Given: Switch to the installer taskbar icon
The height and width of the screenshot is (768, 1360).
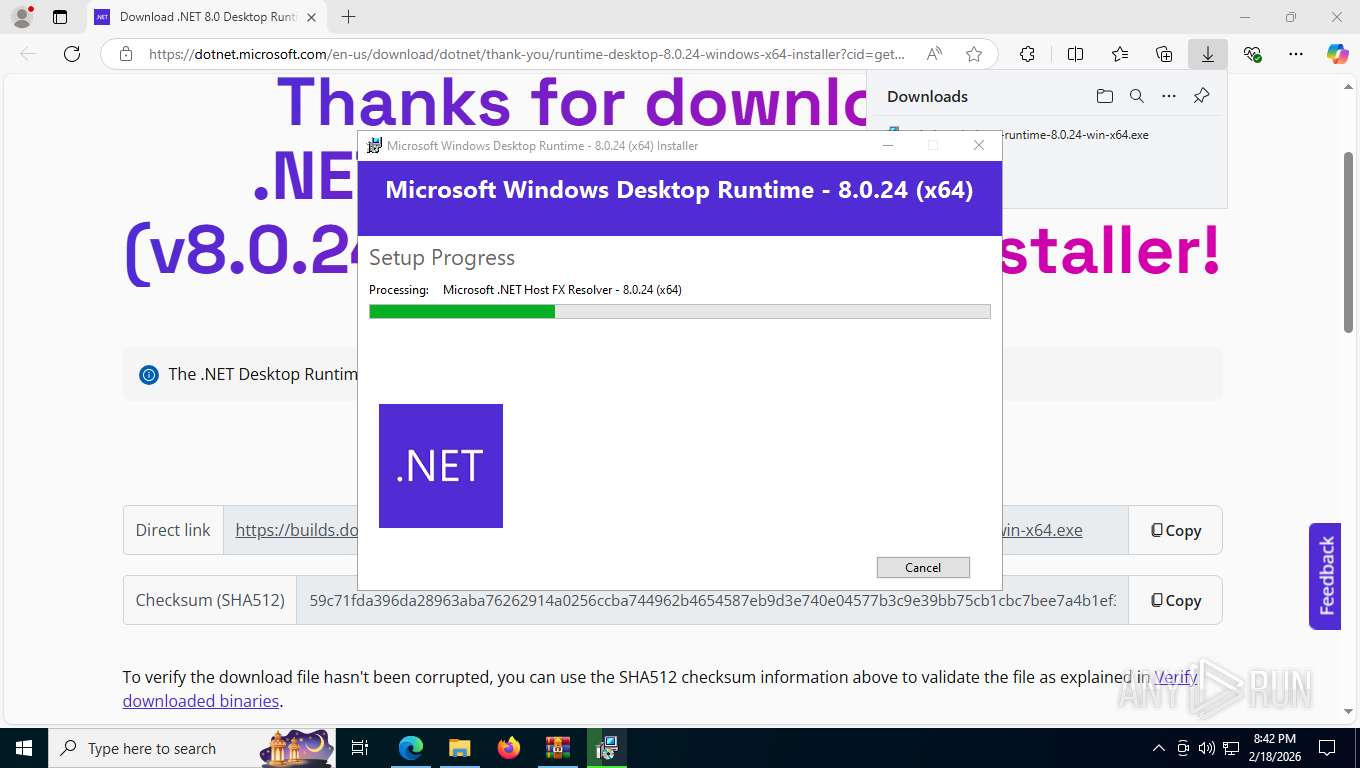Looking at the screenshot, I should [x=606, y=748].
